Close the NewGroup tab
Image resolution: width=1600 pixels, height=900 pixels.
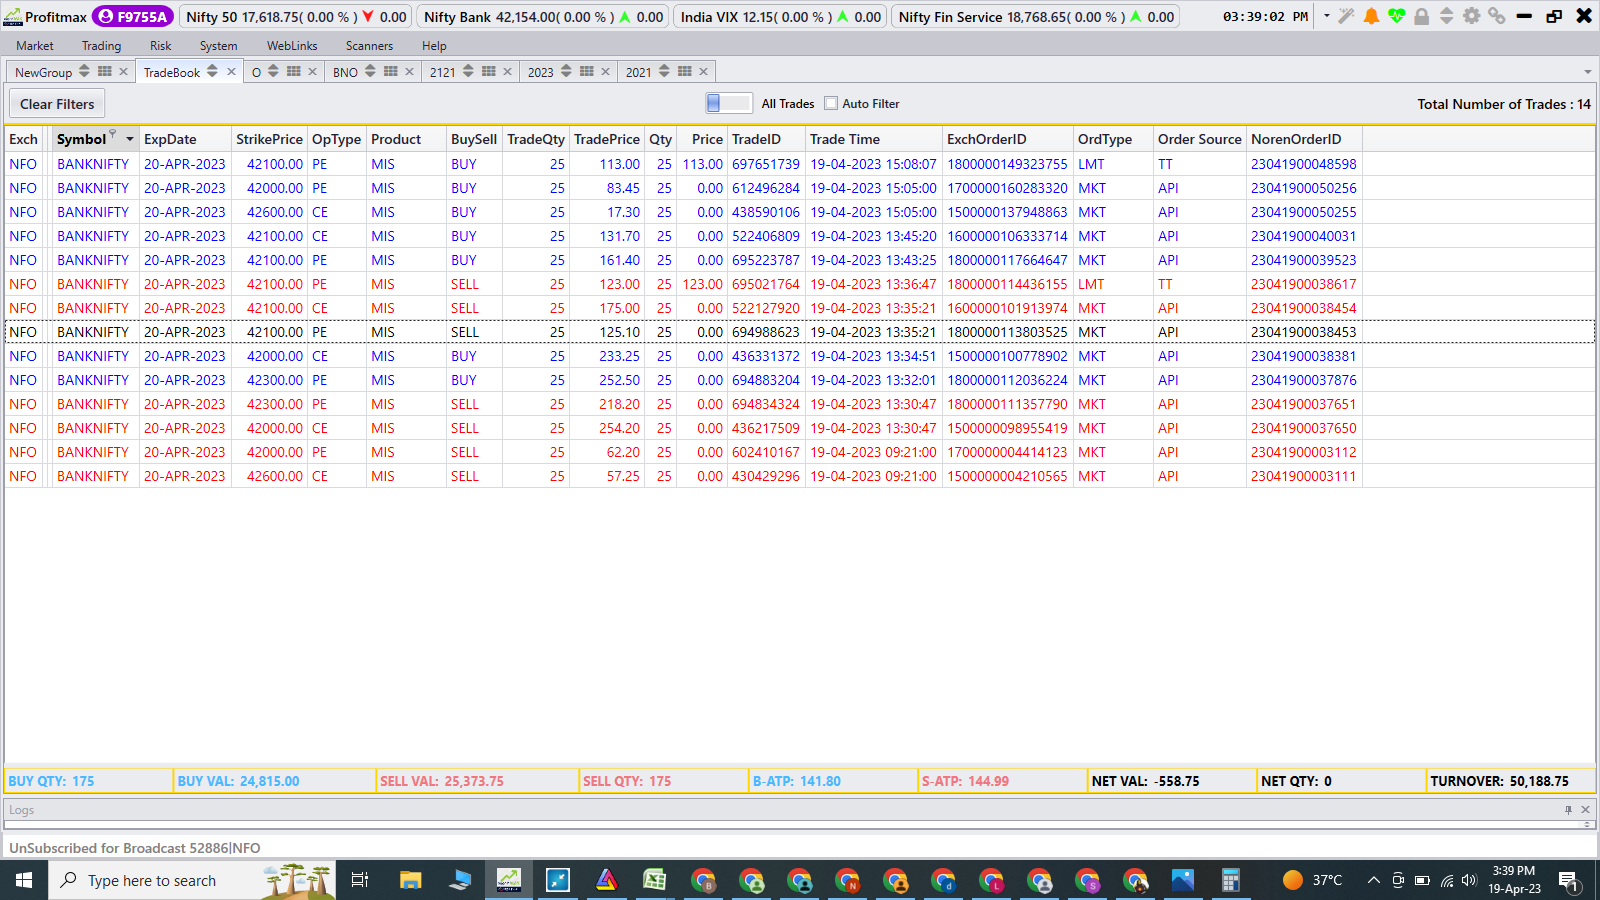[123, 71]
